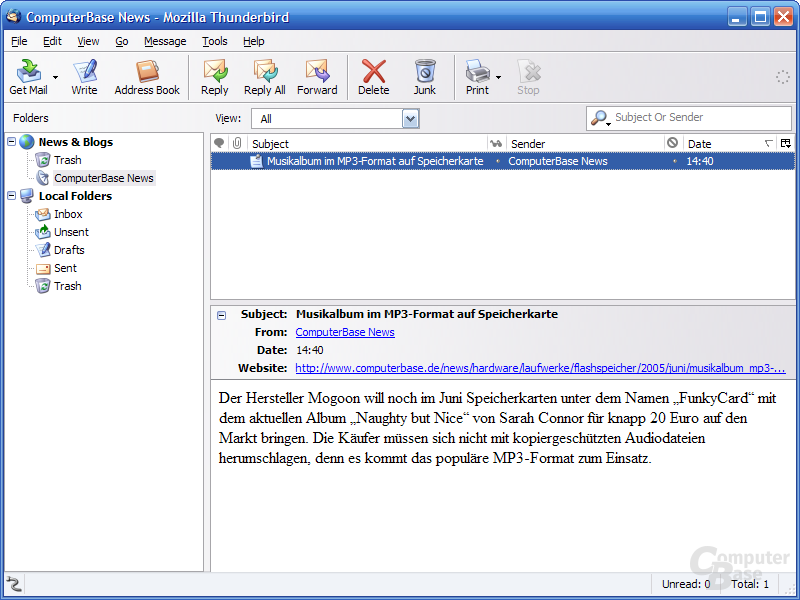Open the Edit menu

coord(52,41)
